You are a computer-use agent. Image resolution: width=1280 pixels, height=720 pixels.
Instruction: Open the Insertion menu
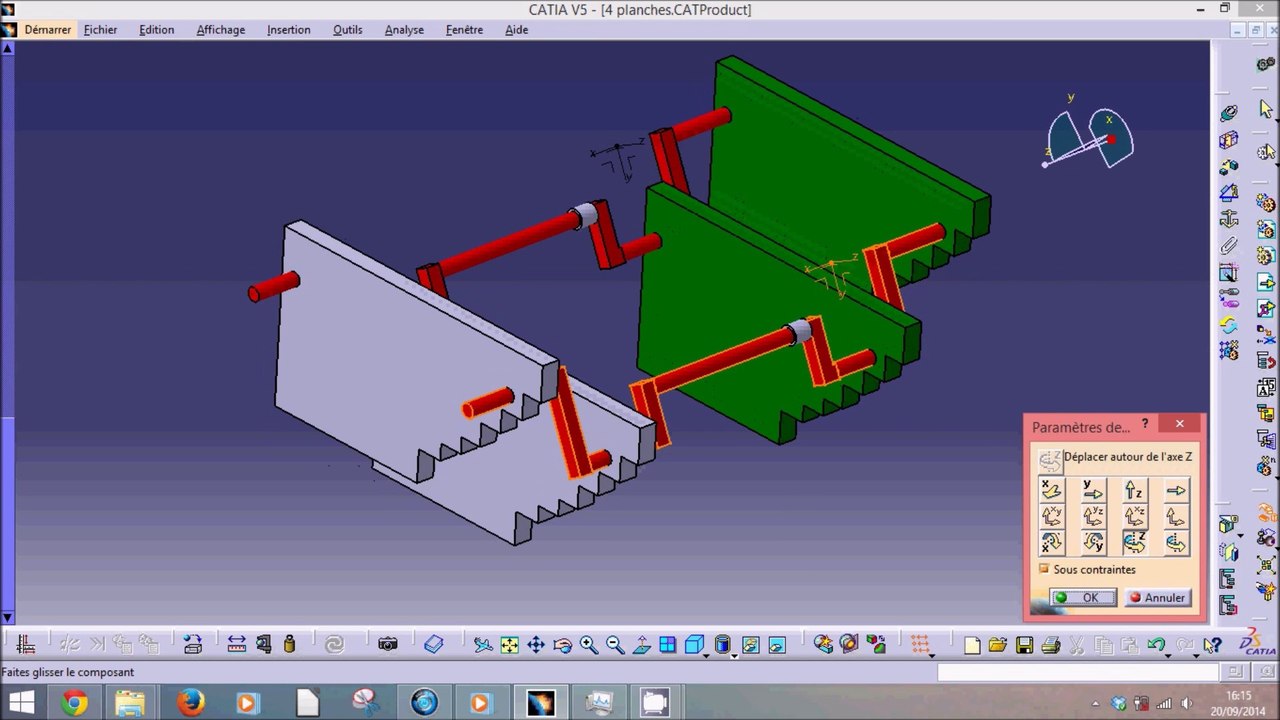click(288, 30)
